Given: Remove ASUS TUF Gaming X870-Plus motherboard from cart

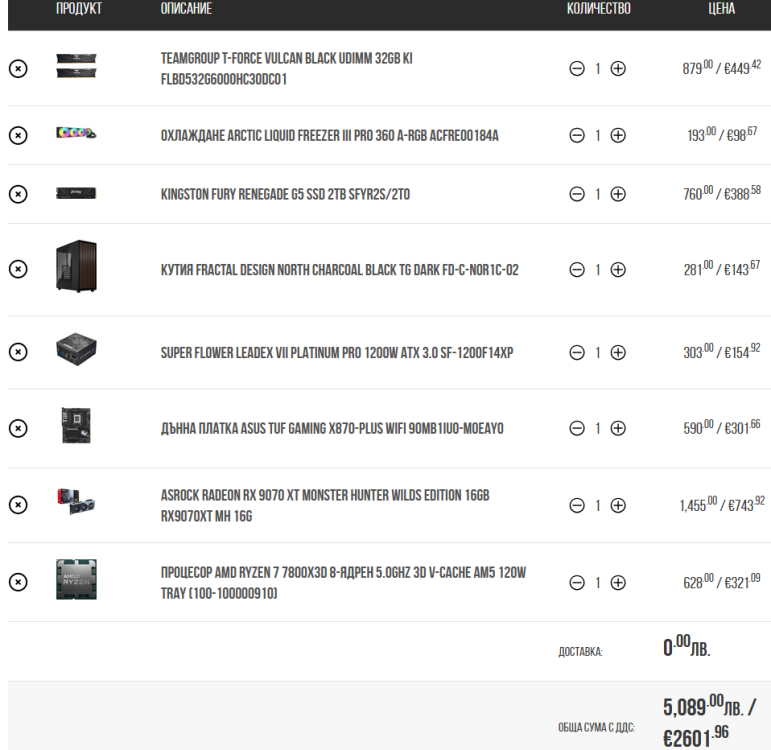Looking at the screenshot, I should click(x=18, y=428).
